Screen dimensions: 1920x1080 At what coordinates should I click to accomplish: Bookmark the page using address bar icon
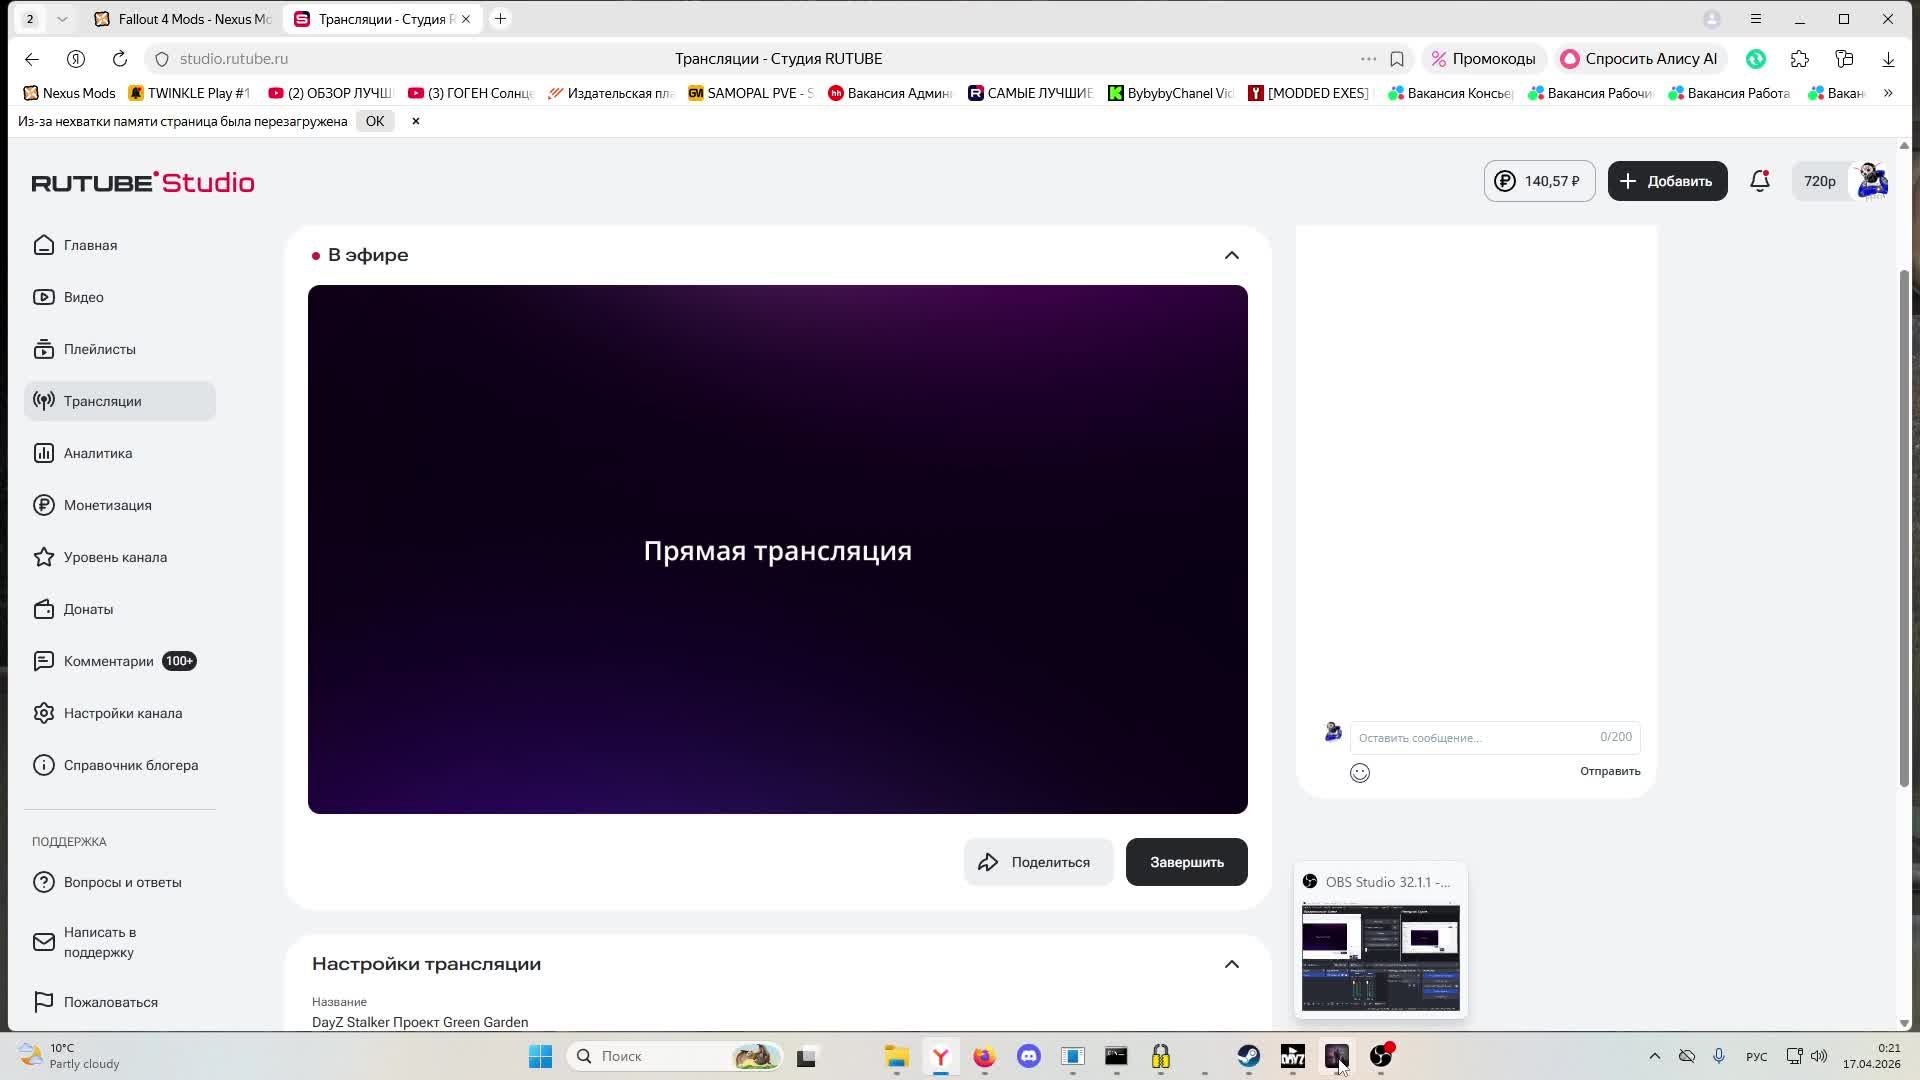pos(1397,59)
